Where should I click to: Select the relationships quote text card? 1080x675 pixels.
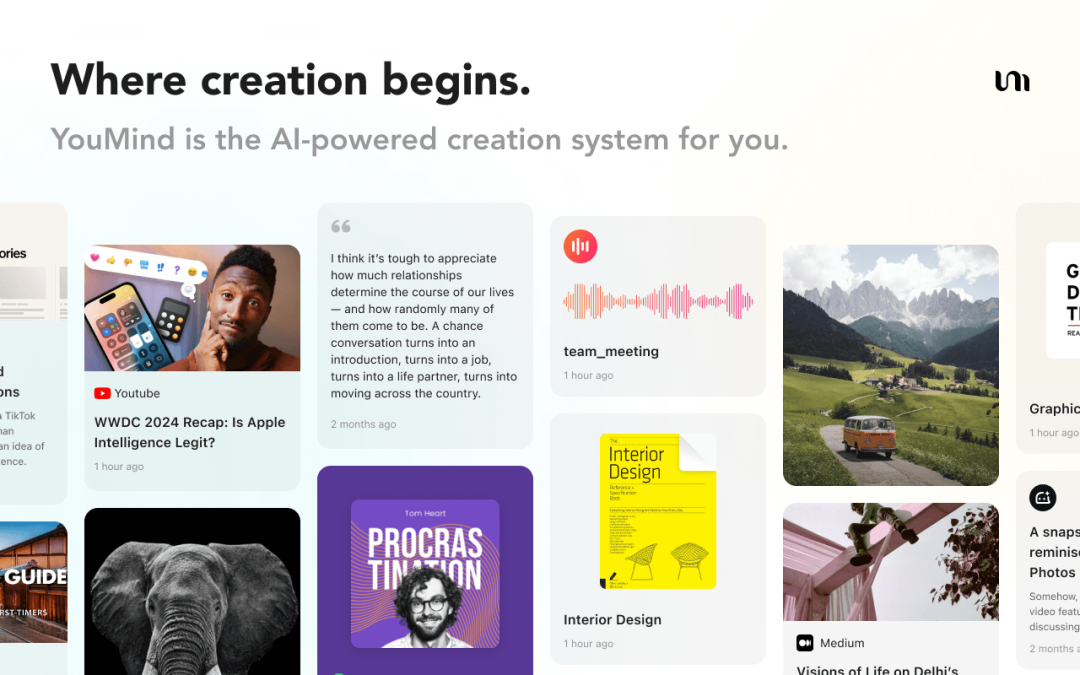click(x=425, y=326)
